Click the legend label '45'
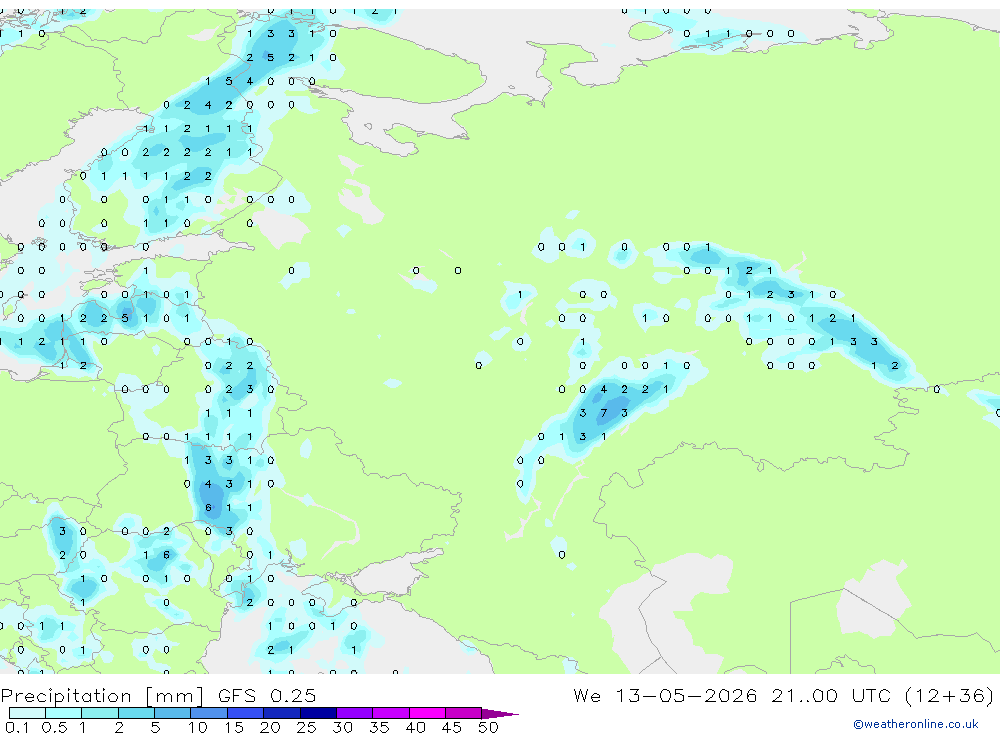This screenshot has width=1000, height=733. (452, 727)
